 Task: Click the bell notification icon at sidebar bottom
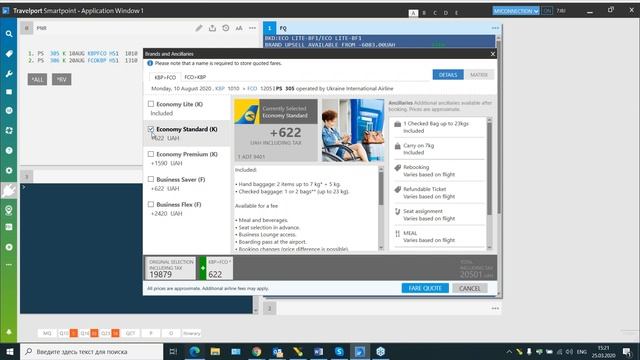click(9, 332)
